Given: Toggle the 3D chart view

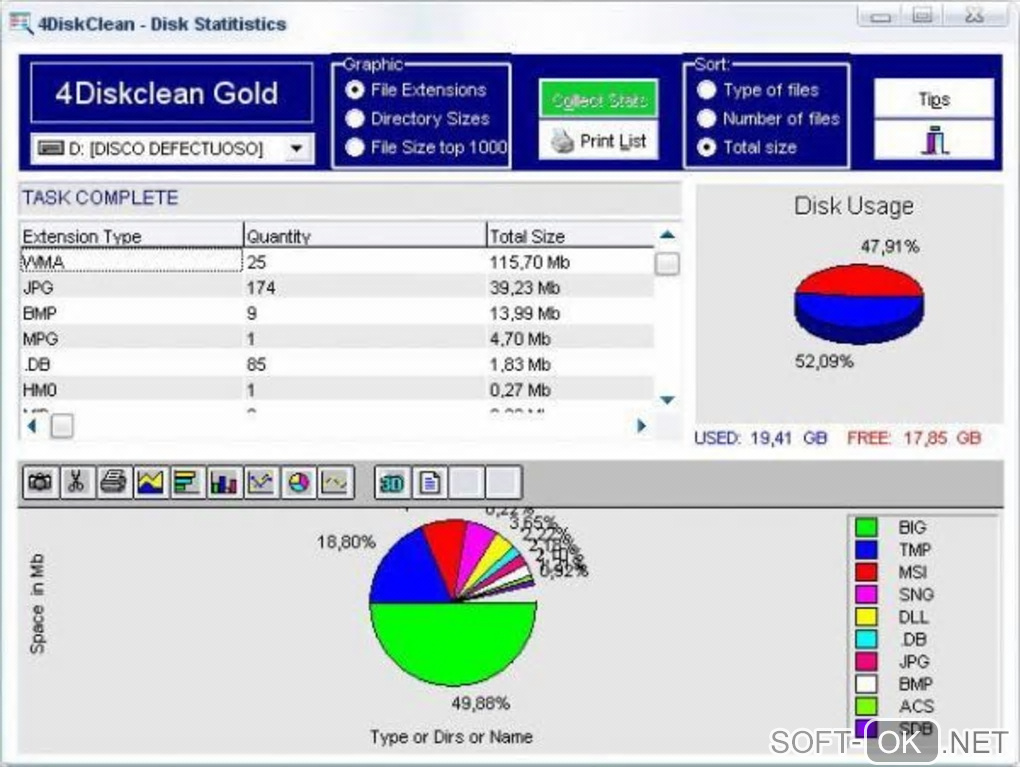Looking at the screenshot, I should pyautogui.click(x=393, y=483).
